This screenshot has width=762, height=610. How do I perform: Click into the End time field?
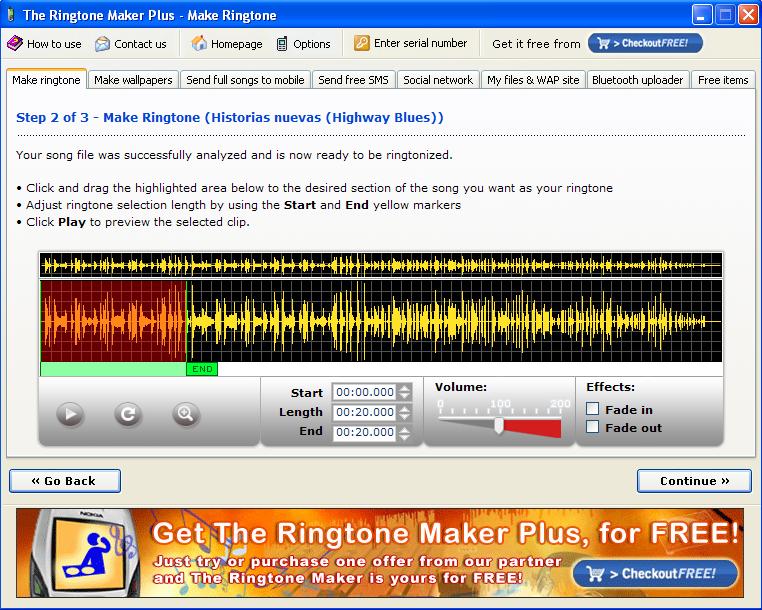point(364,432)
